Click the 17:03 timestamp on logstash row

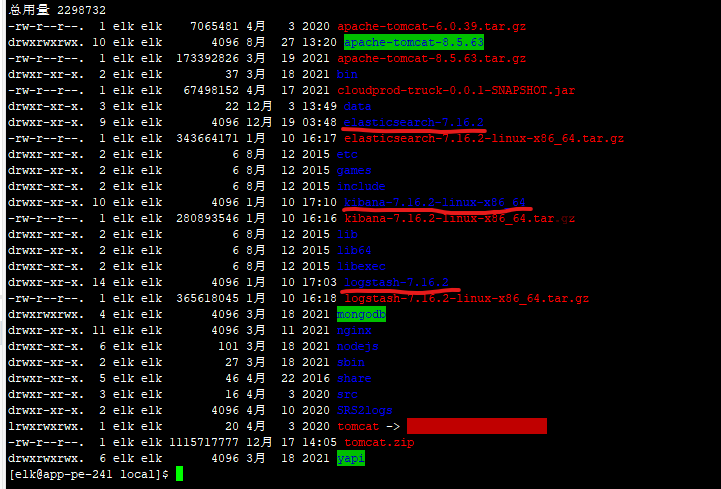(x=319, y=282)
